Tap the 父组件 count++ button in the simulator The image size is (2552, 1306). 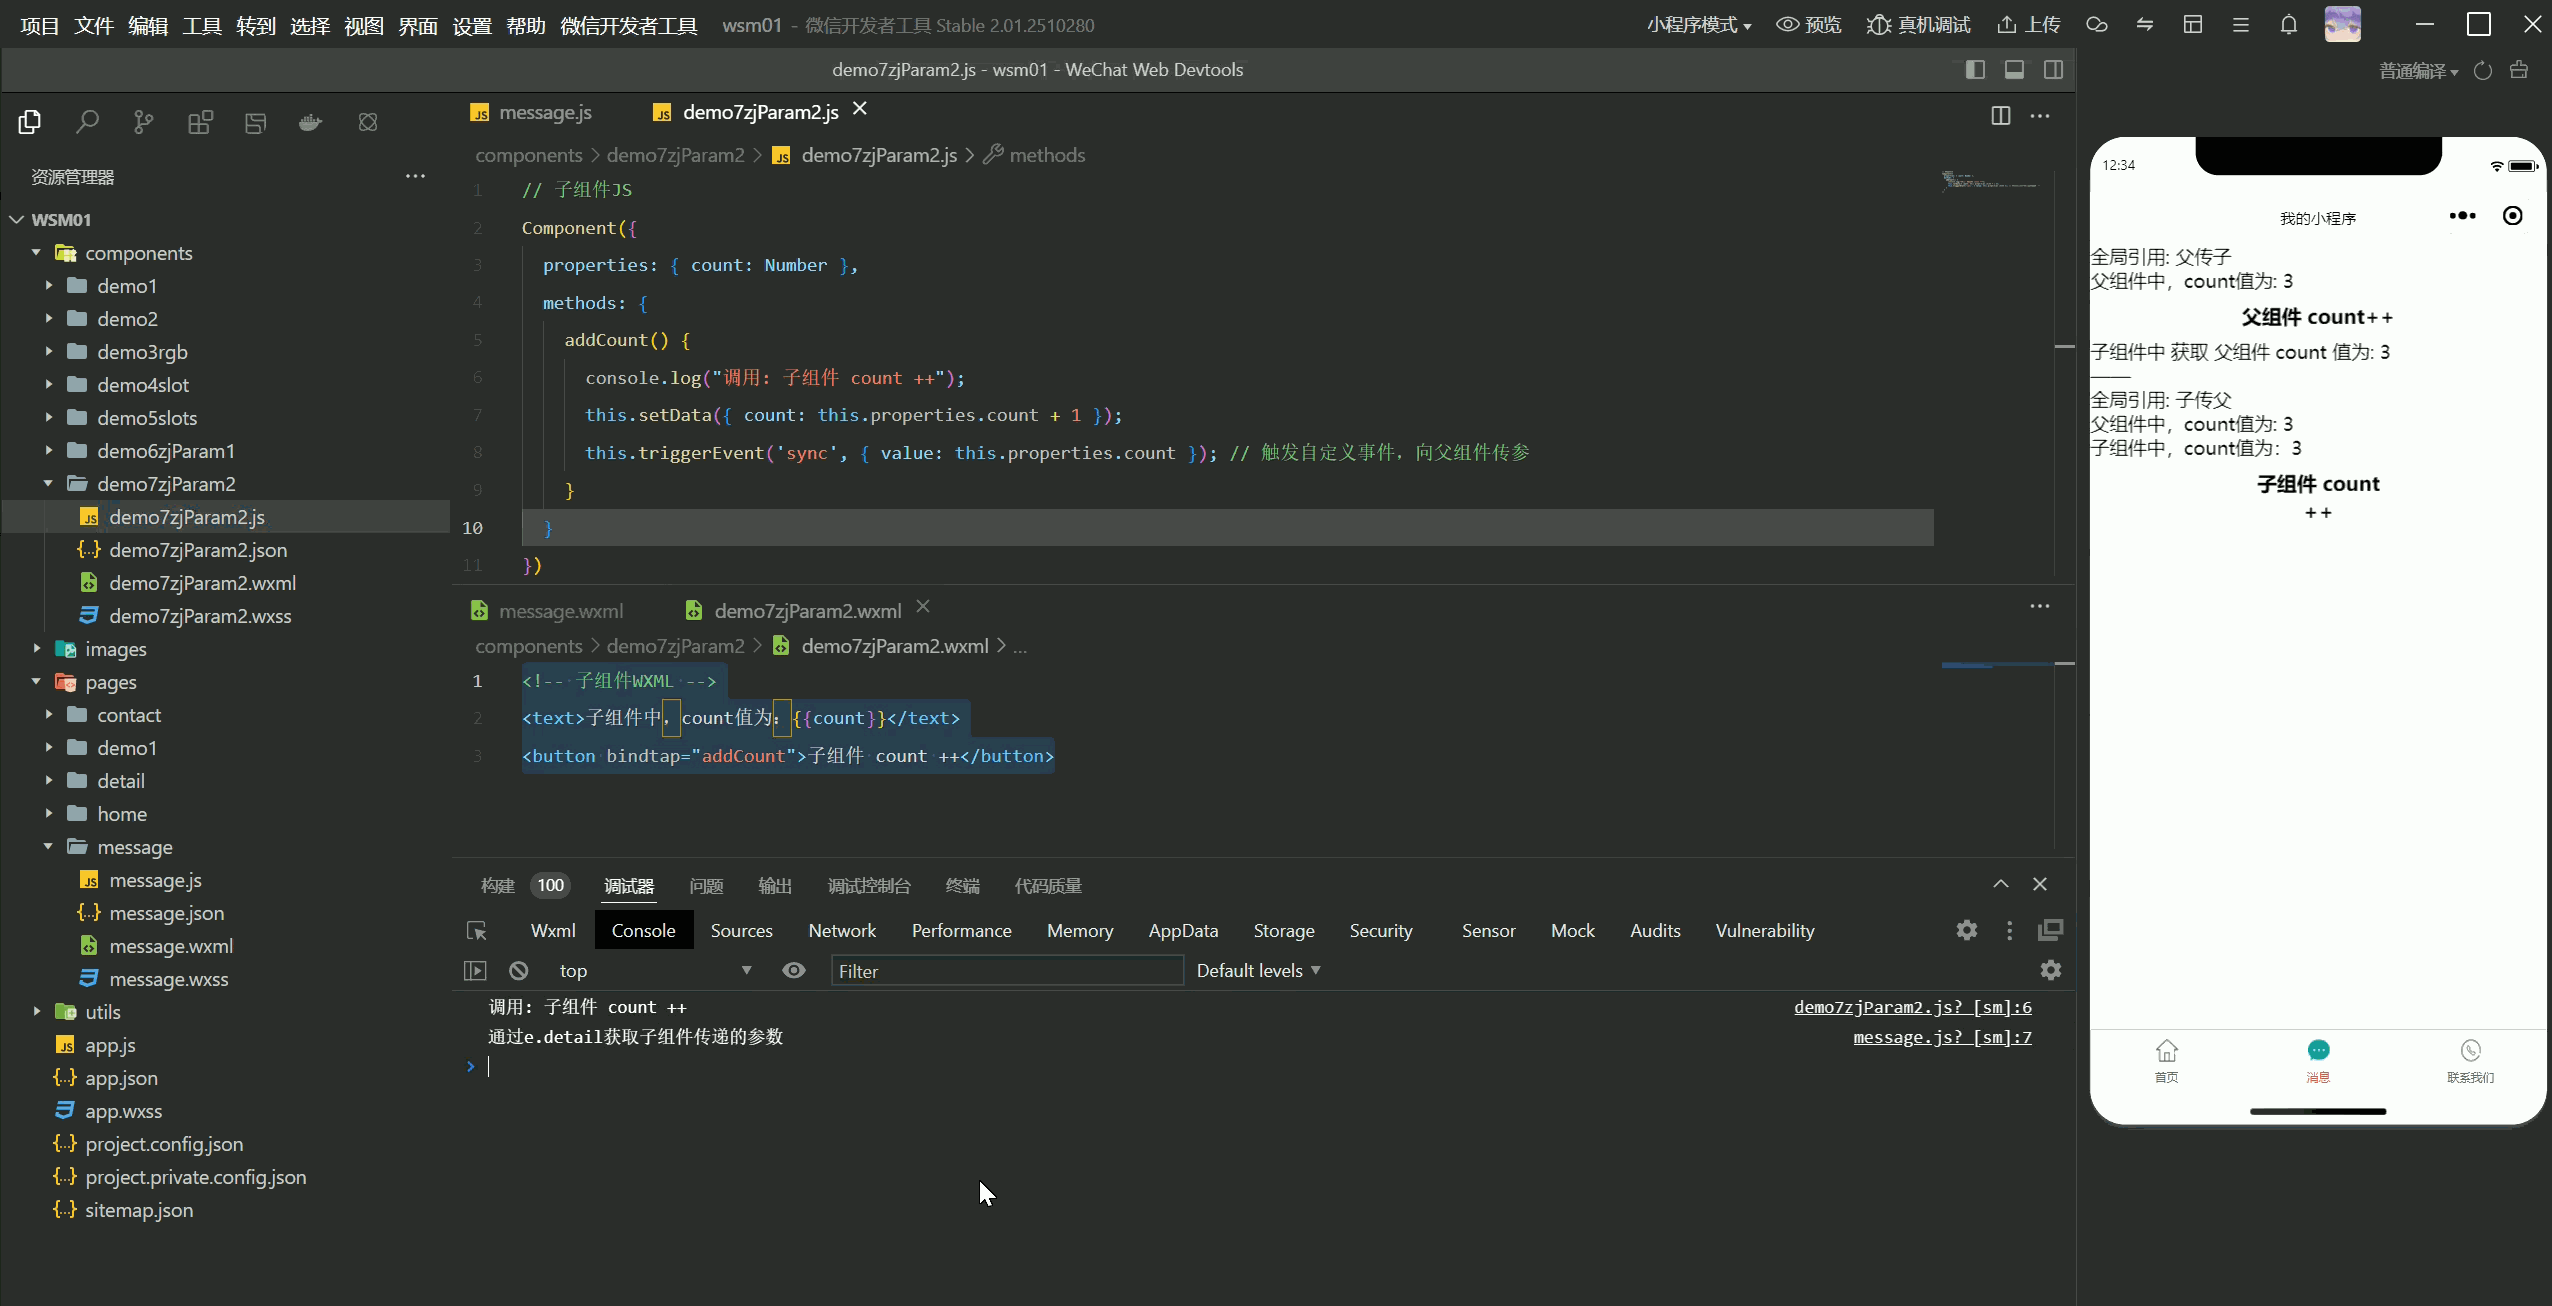pos(2317,318)
